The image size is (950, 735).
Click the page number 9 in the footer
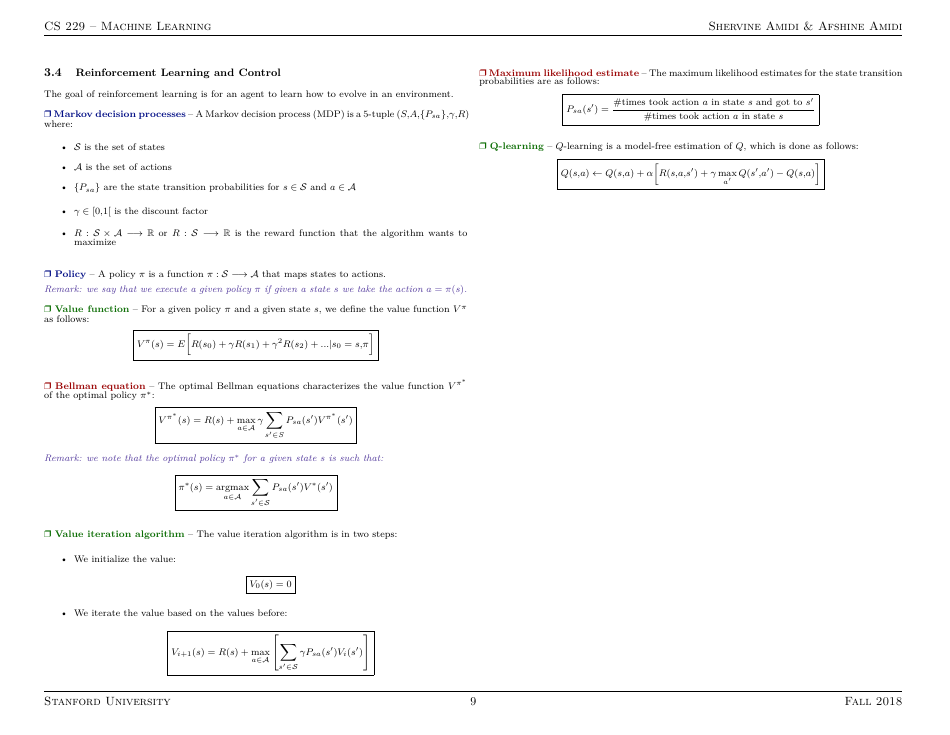[x=473, y=702]
